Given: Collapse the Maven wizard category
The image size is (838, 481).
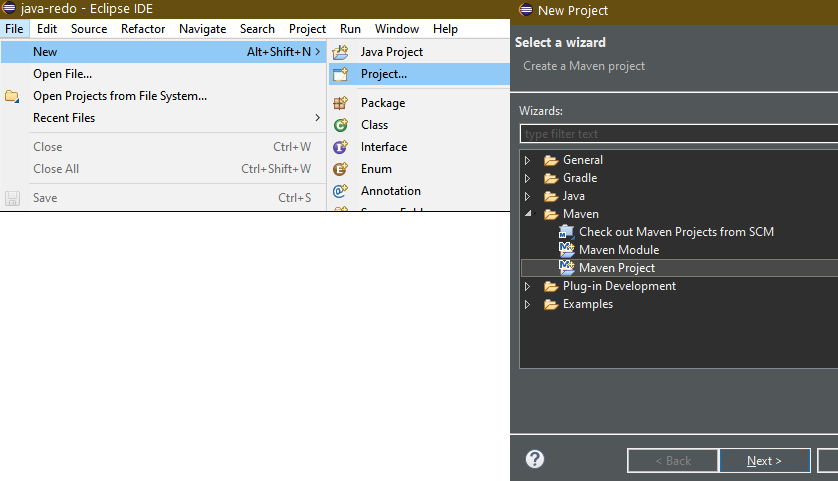Looking at the screenshot, I should point(529,214).
